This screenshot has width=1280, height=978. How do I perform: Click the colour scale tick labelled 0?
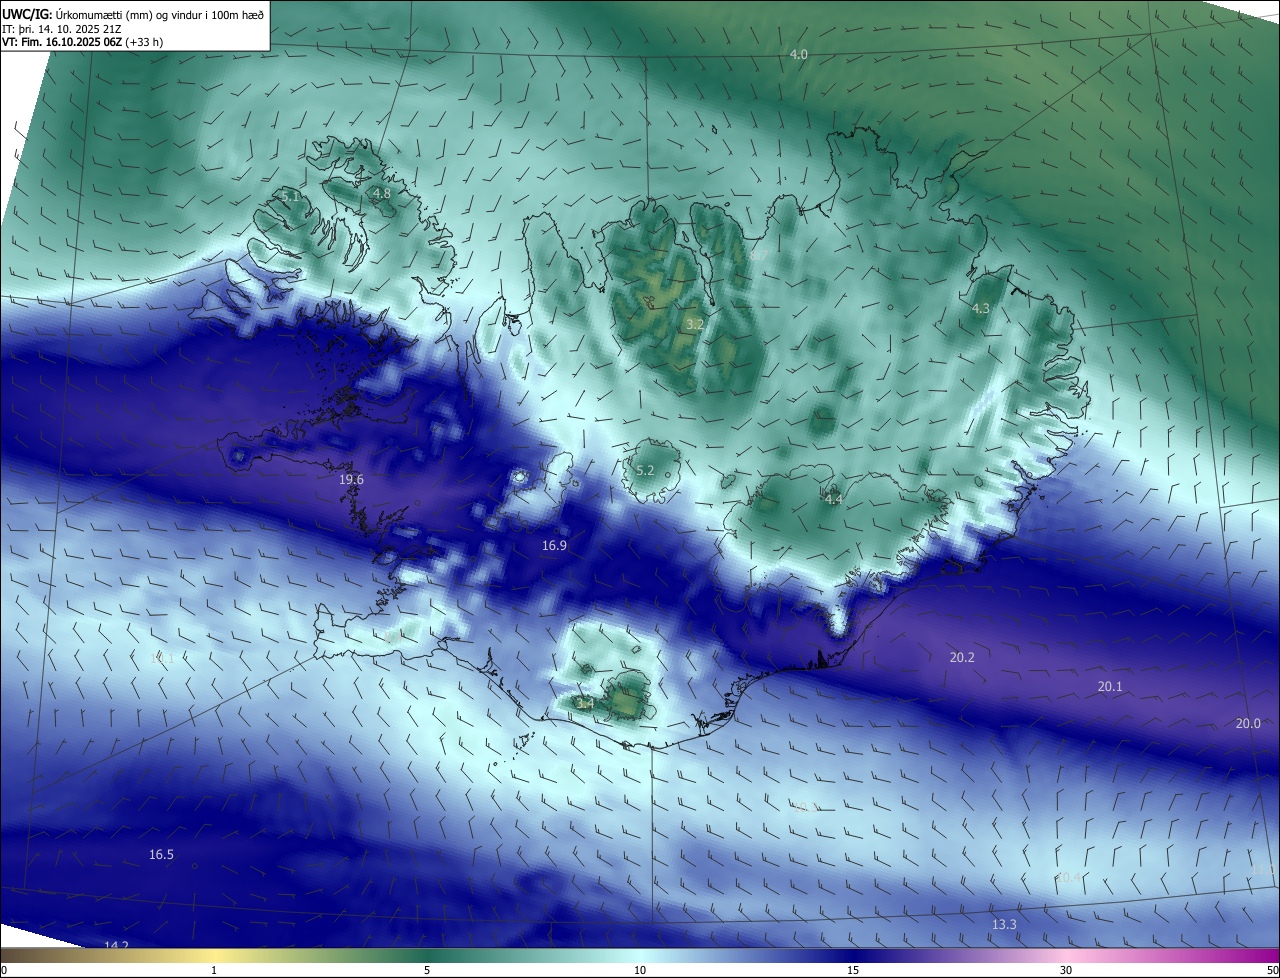tap(4, 970)
